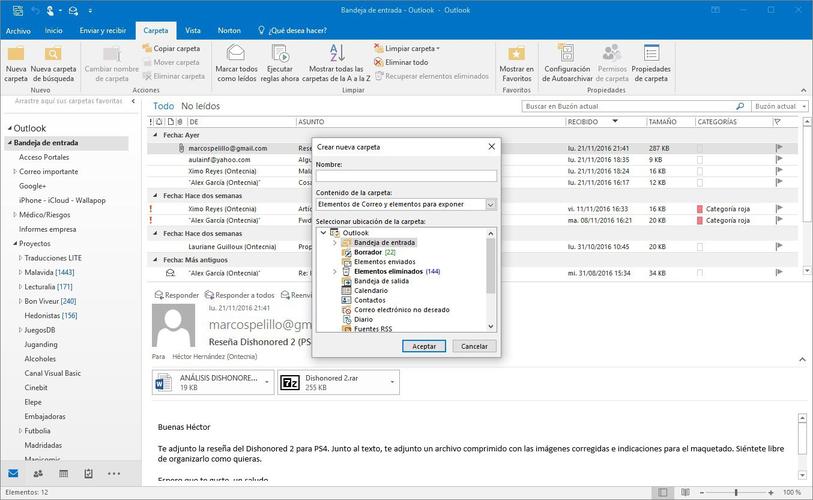Screen dimensions: 813x500
Task: Open Limpiar carpeta dropdown
Action: [x=406, y=48]
